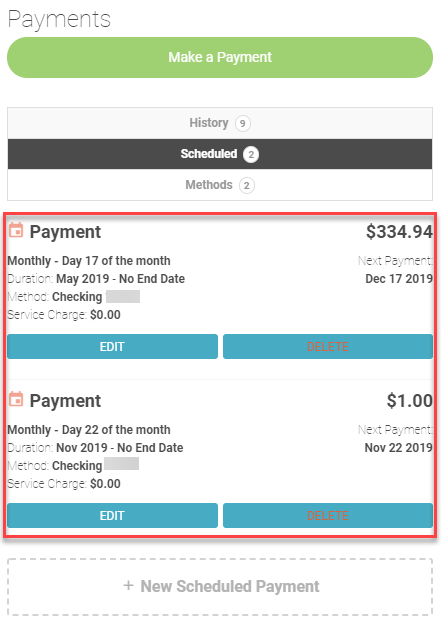Click the Nov 22 2019 next payment date
The height and width of the screenshot is (624, 441).
(x=398, y=448)
